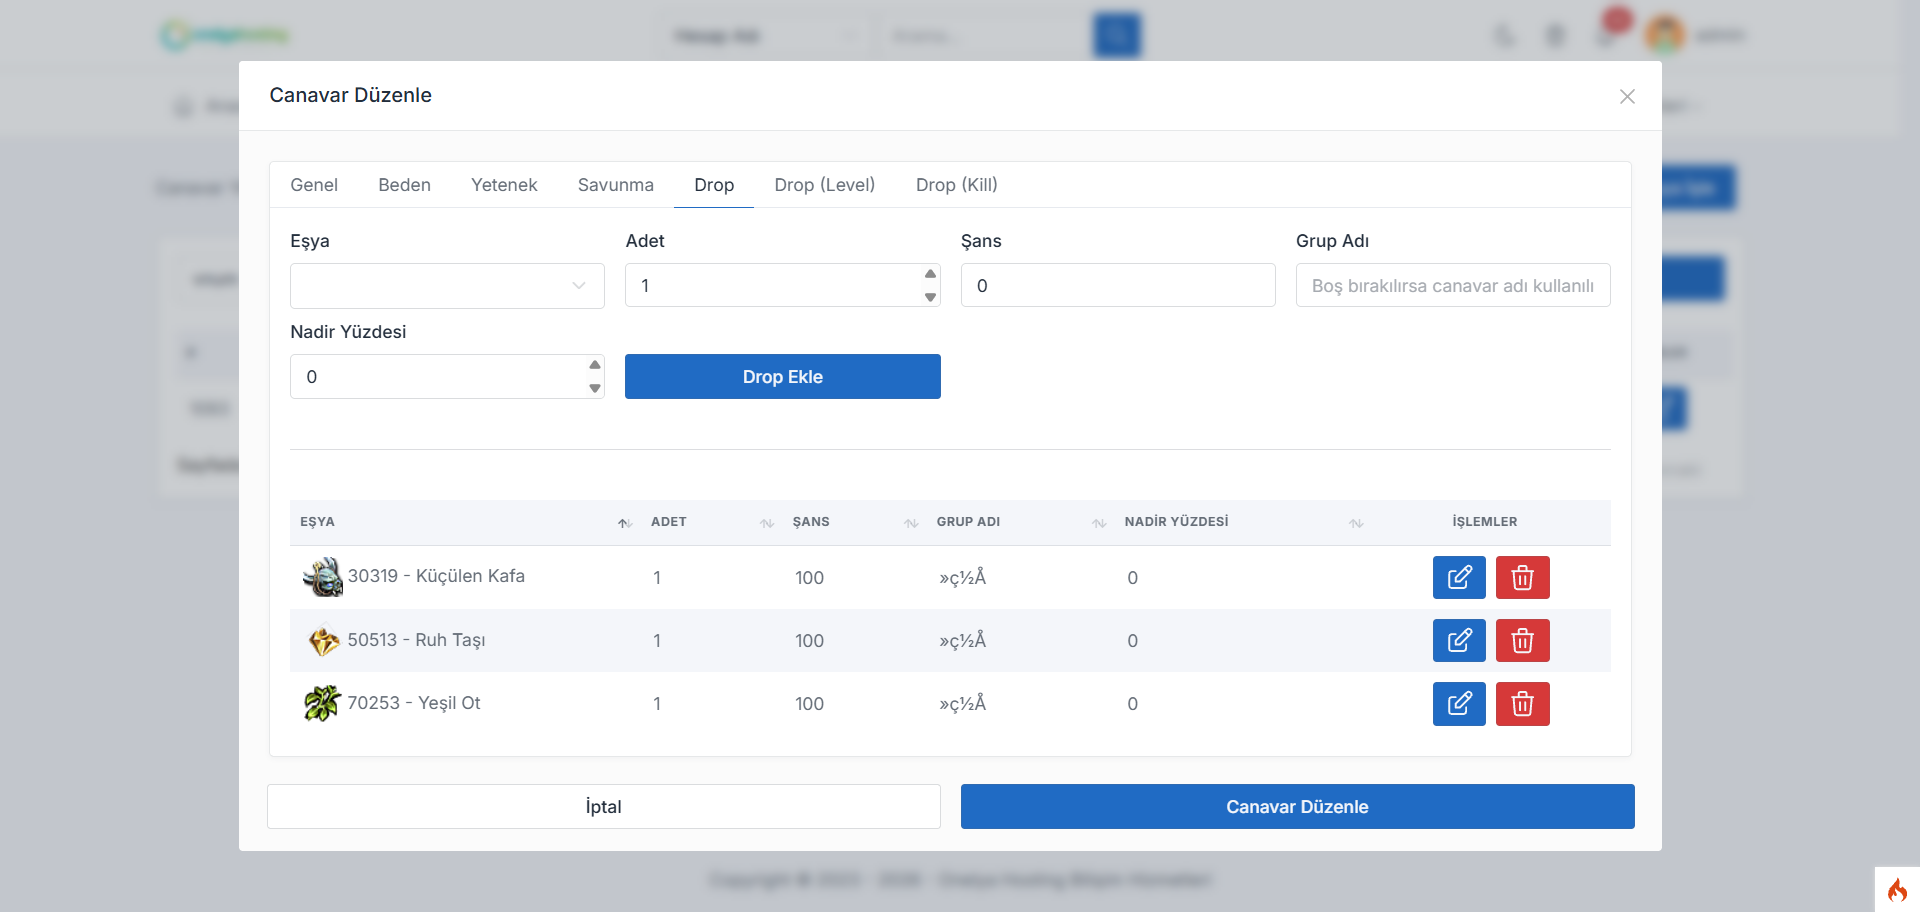Screen dimensions: 1920x912
Task: Increase the Nadir Yüzdesi value
Action: click(x=595, y=365)
